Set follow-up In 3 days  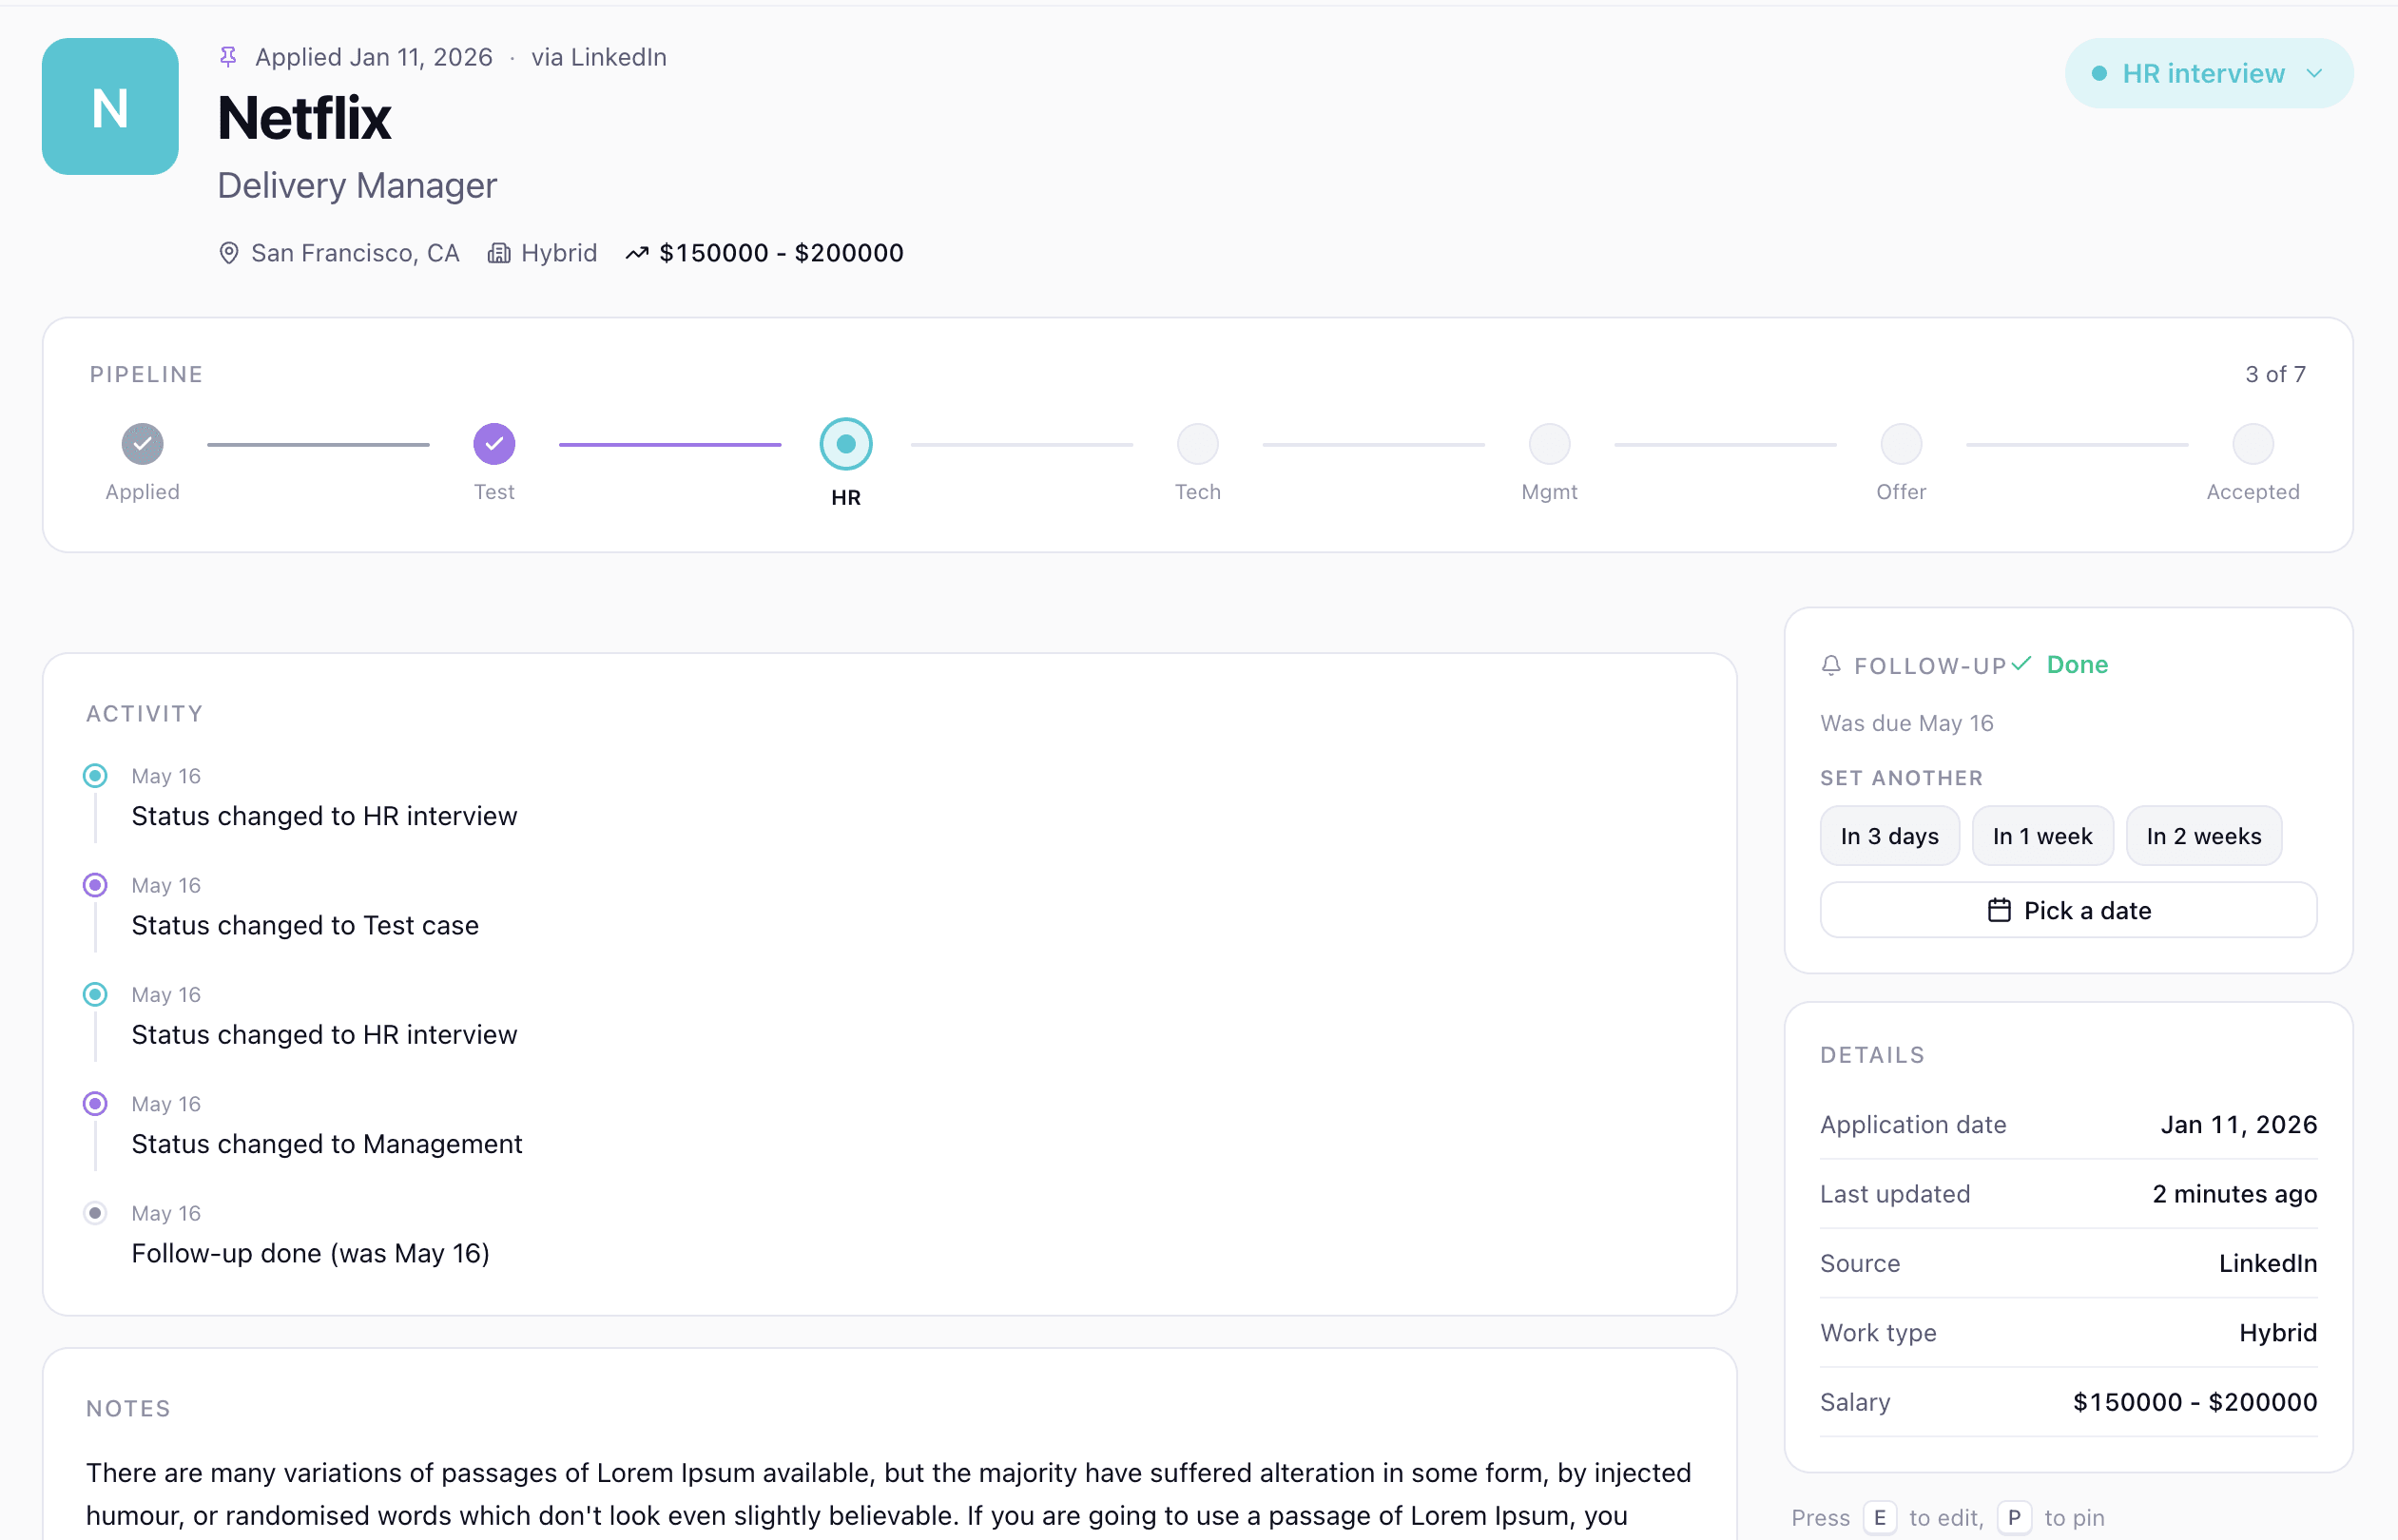click(1889, 836)
